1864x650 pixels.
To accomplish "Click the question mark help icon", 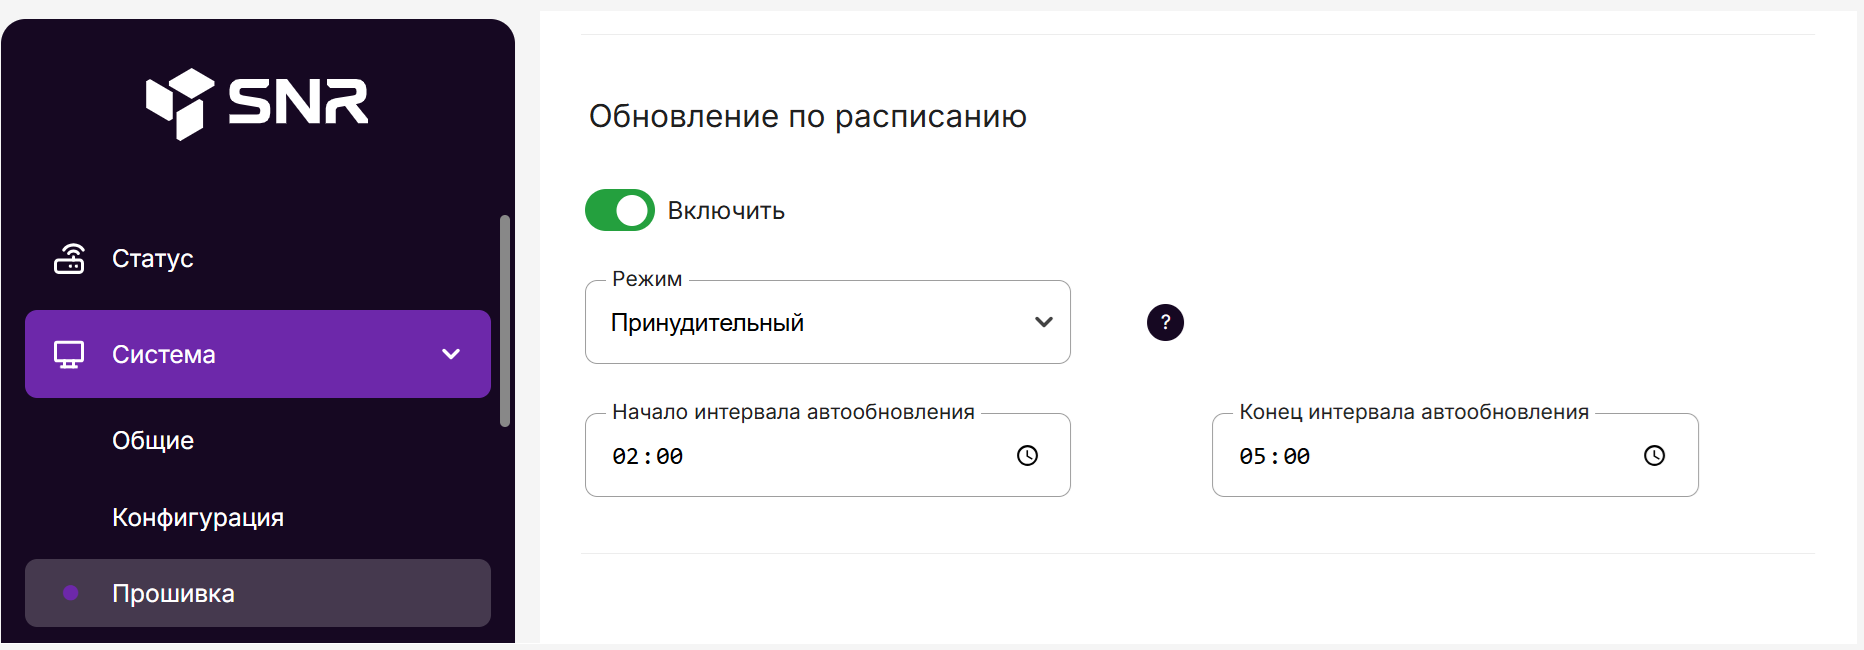I will (x=1165, y=322).
